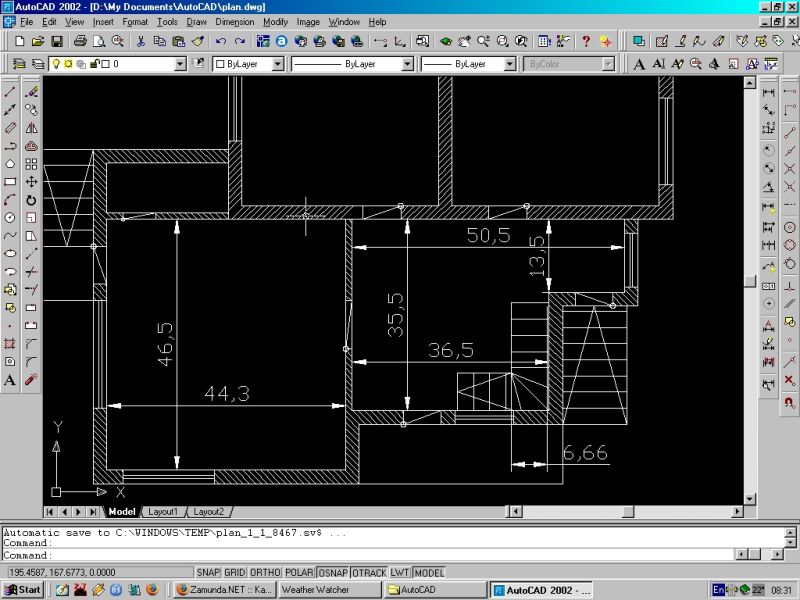Pick the Multiline Text tool

click(x=10, y=379)
